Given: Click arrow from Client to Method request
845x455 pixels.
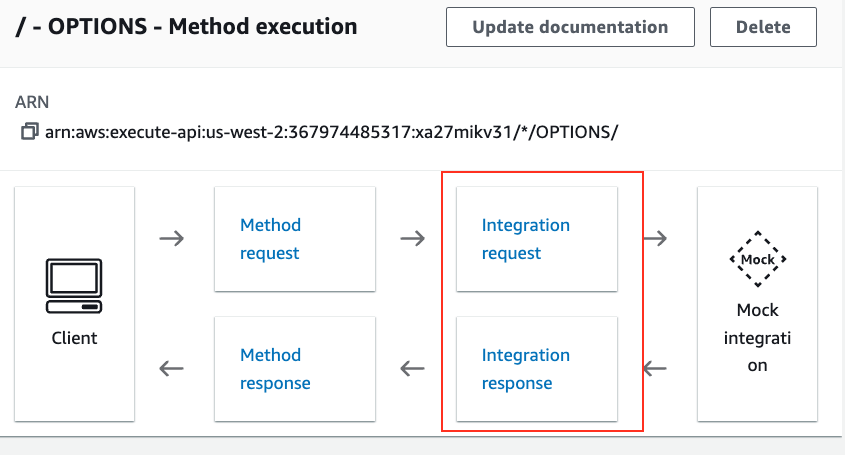Looking at the screenshot, I should [172, 238].
